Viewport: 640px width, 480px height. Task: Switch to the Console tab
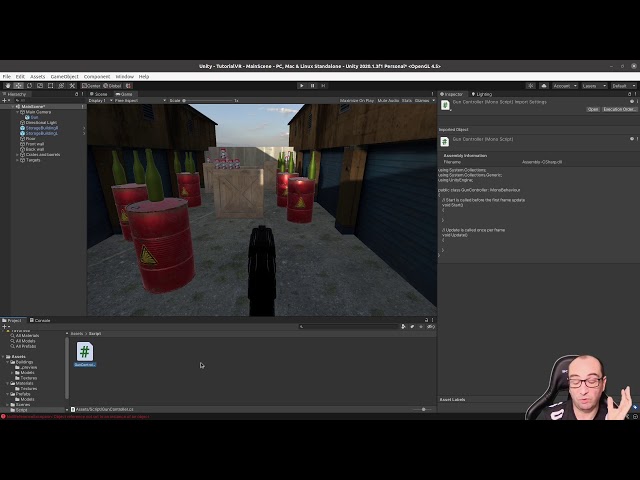tap(40, 320)
